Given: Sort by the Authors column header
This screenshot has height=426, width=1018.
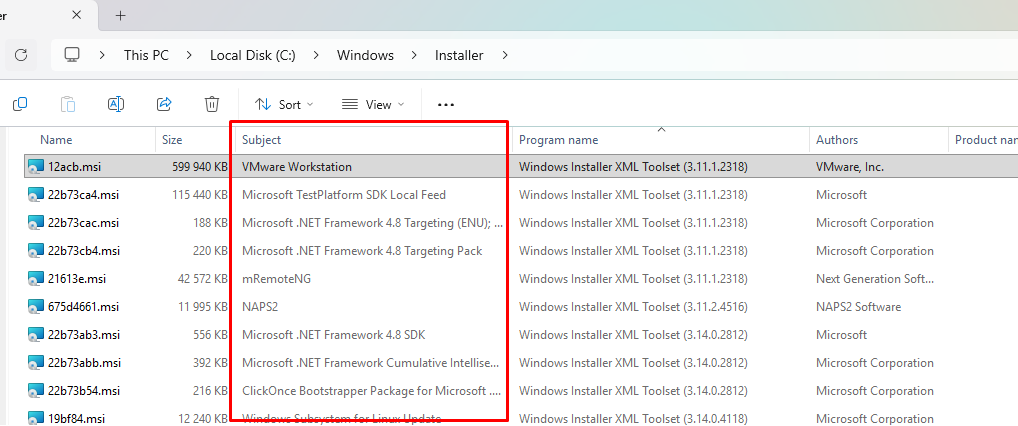Looking at the screenshot, I should (x=837, y=140).
